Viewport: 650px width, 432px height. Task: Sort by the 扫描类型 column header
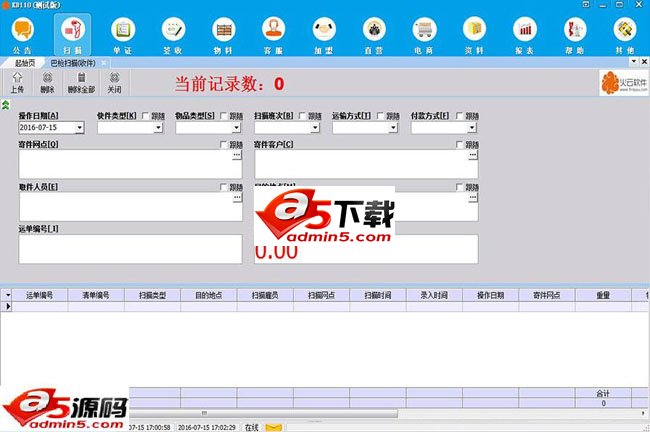click(x=152, y=295)
